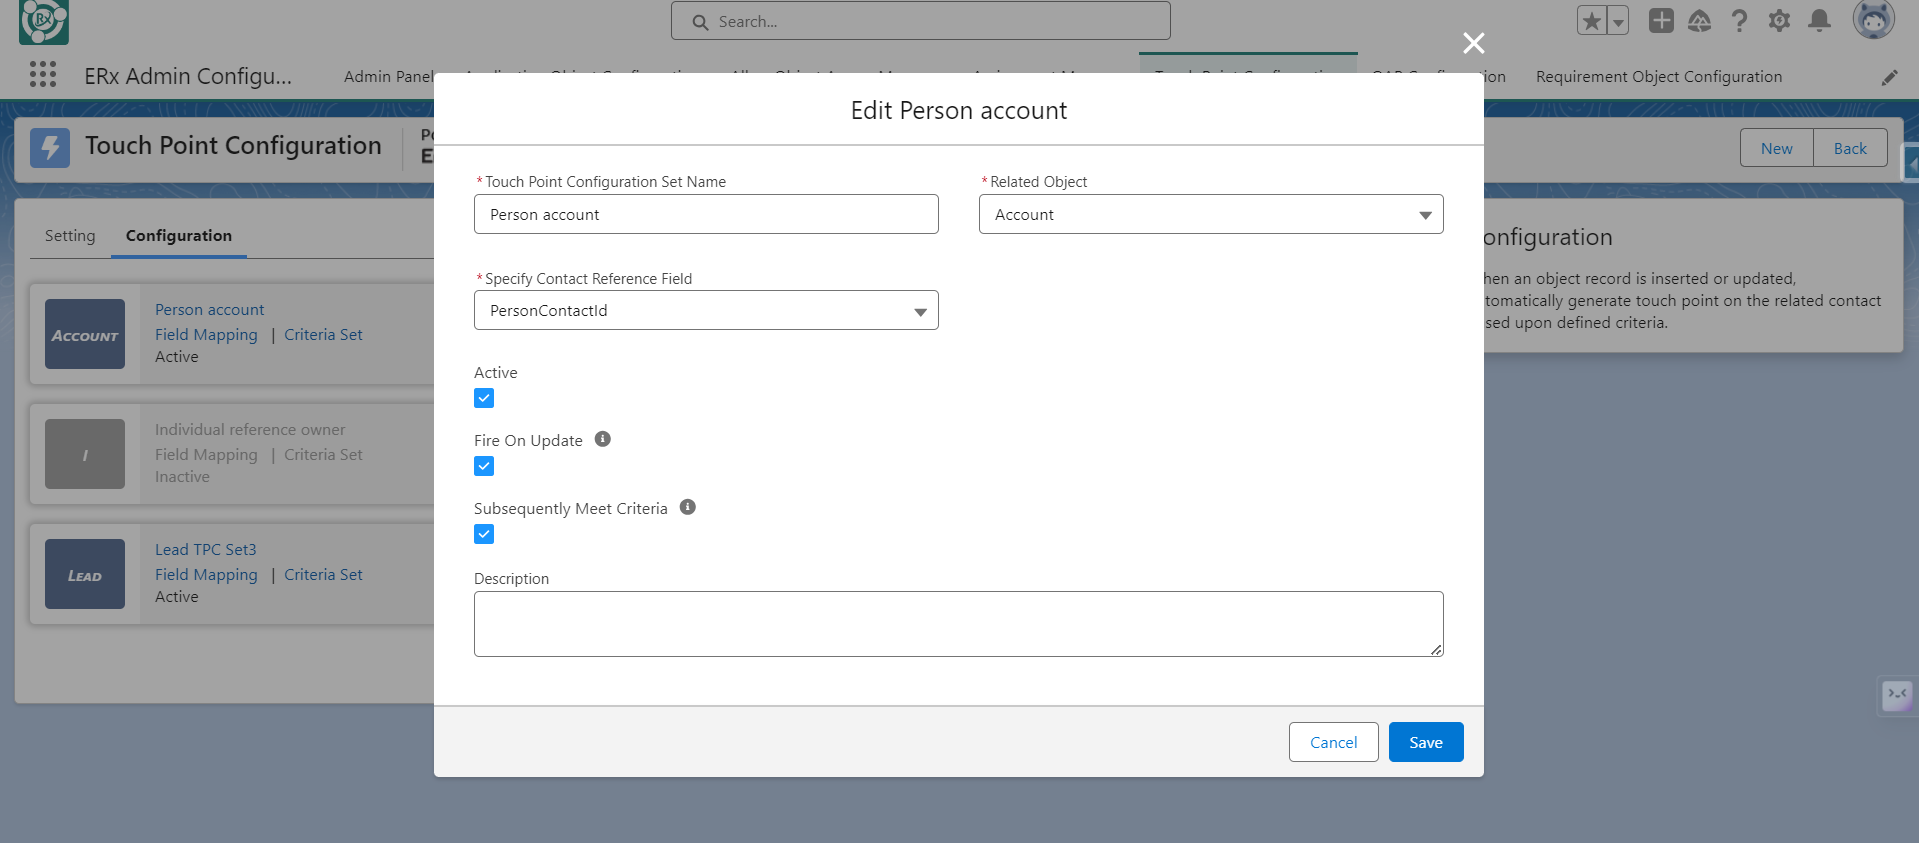The width and height of the screenshot is (1919, 843).
Task: Switch to the Setting tab
Action: (70, 236)
